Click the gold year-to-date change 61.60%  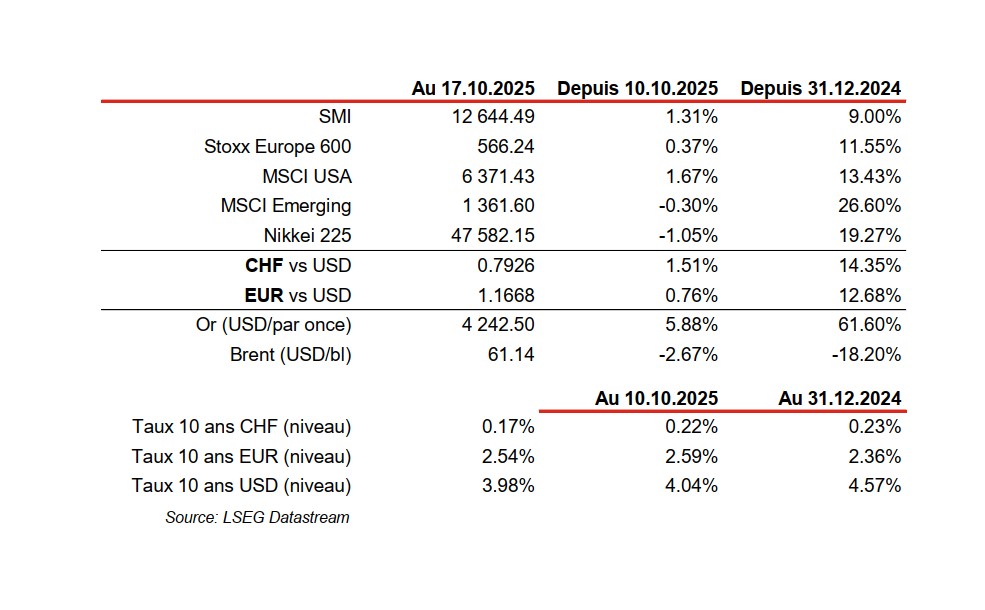click(x=873, y=325)
